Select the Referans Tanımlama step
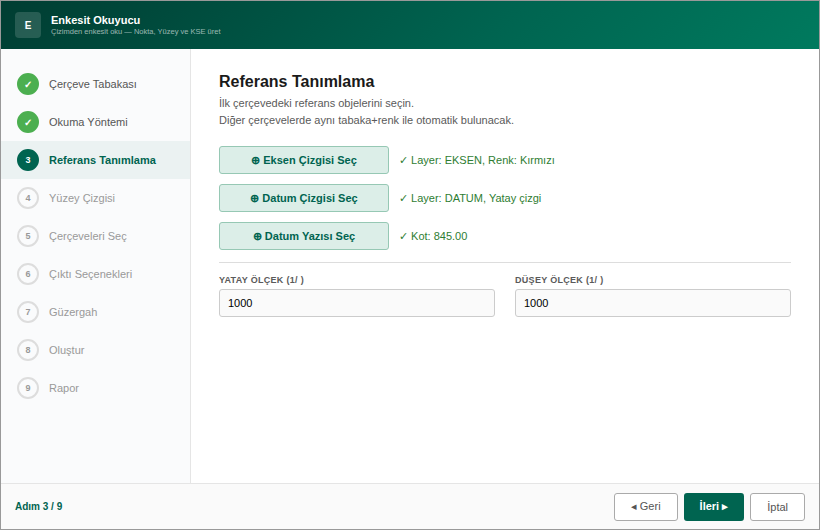Screen dimensions: 820x530 [96, 160]
